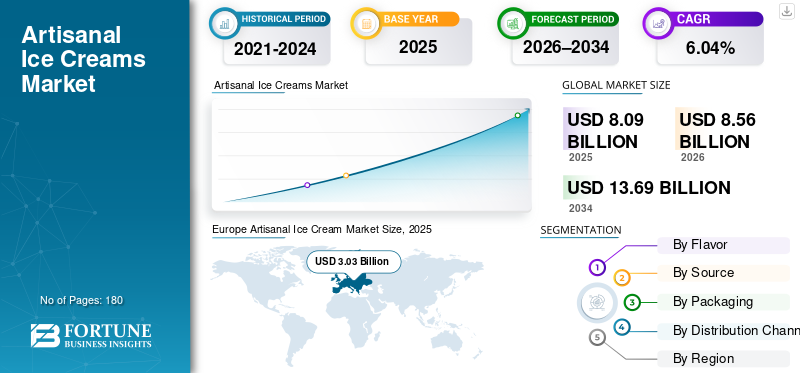This screenshot has height=373, width=800.
Task: Click the USD 3.03 Billion map callout
Action: (353, 262)
